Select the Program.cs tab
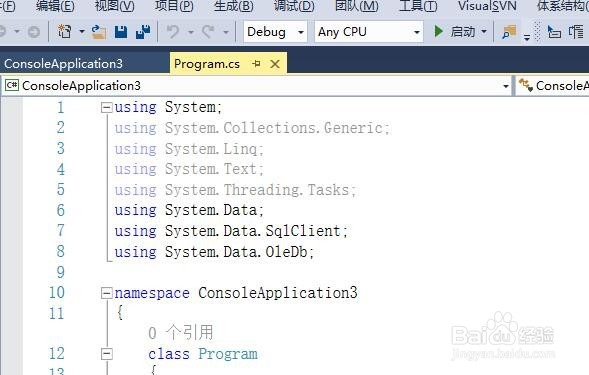Screen dimensions: 589x375 (207, 64)
